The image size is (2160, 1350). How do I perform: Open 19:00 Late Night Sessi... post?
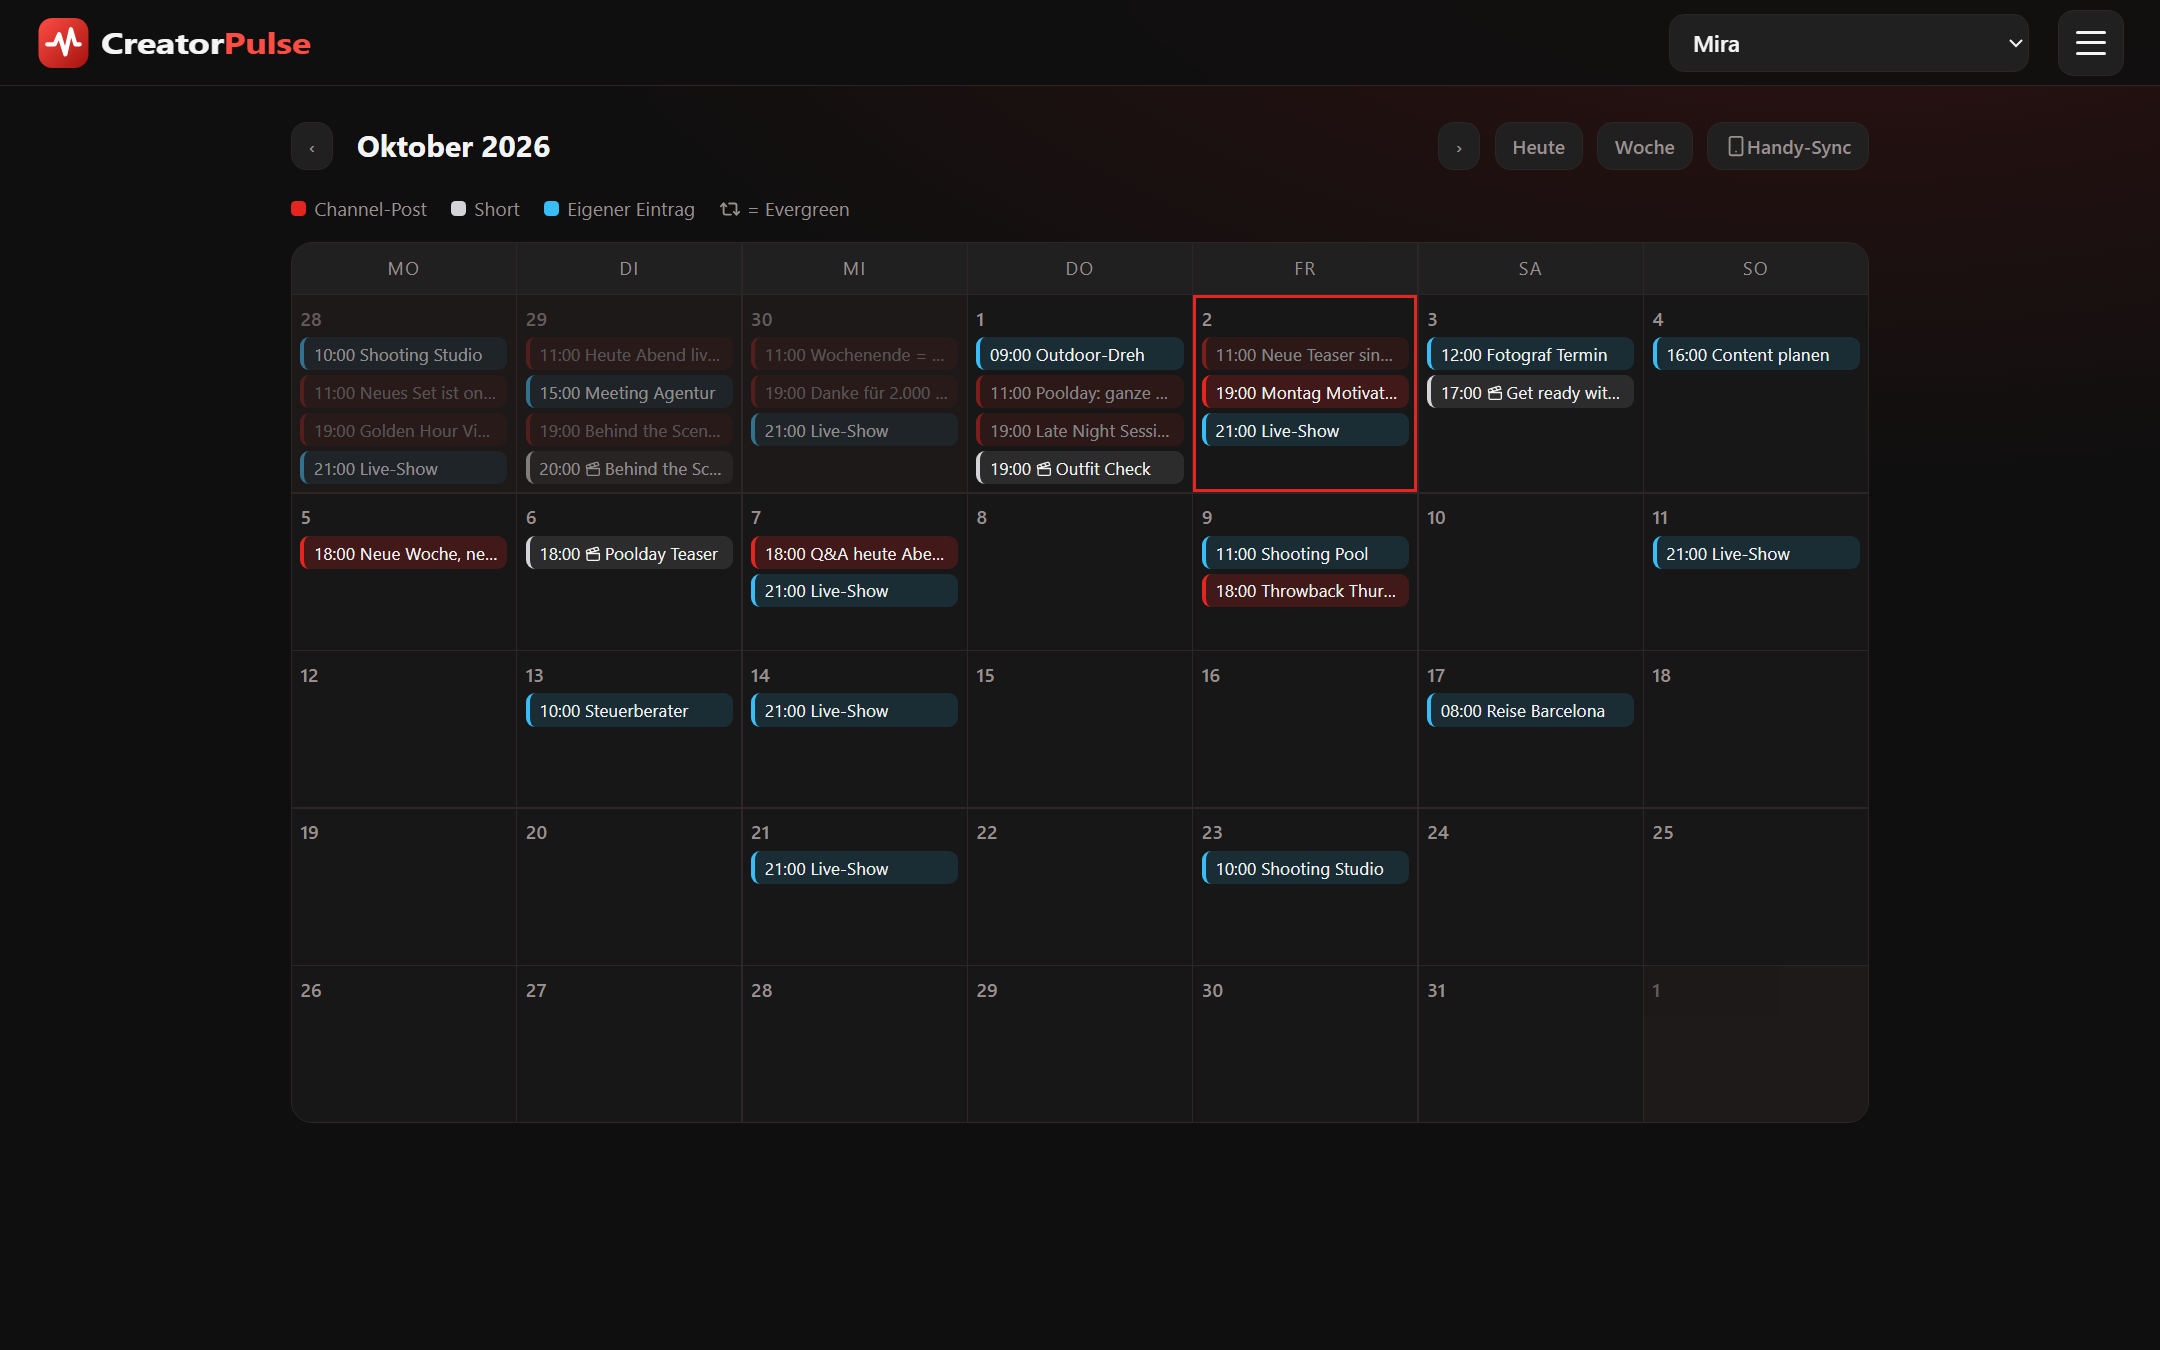[x=1080, y=431]
